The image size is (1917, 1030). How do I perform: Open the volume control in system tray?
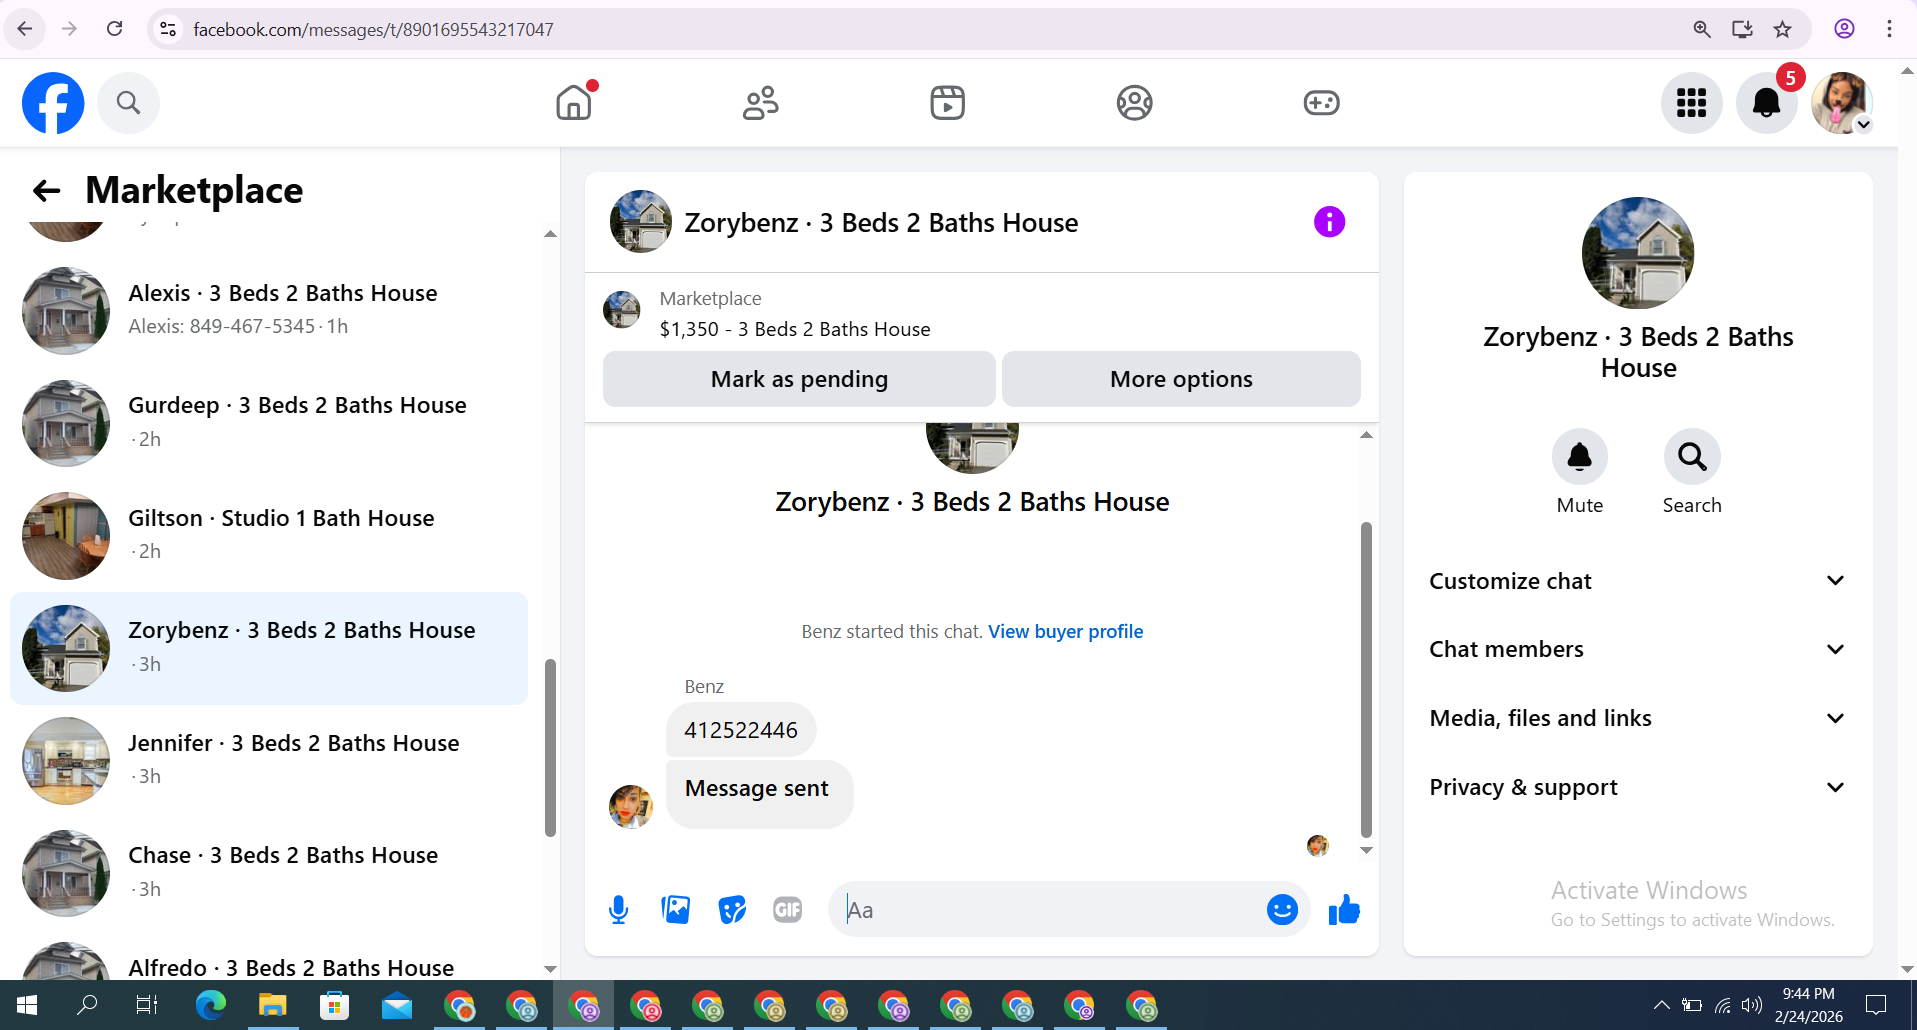(1752, 1005)
